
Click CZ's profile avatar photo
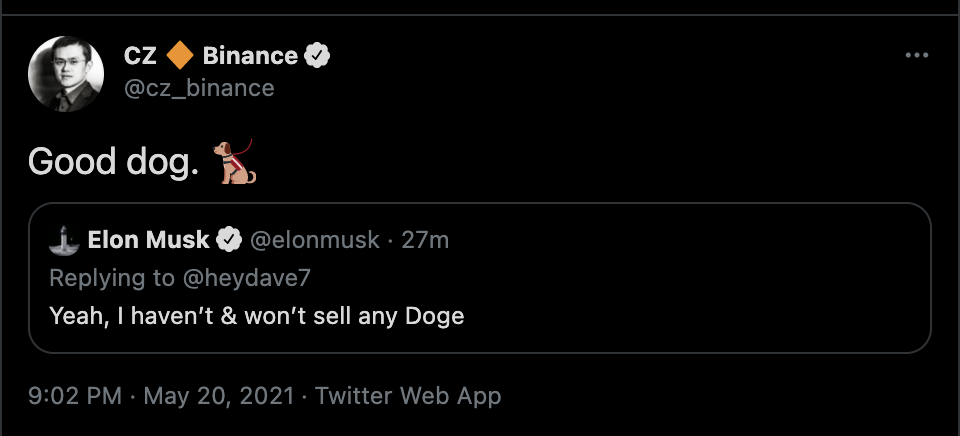tap(66, 73)
